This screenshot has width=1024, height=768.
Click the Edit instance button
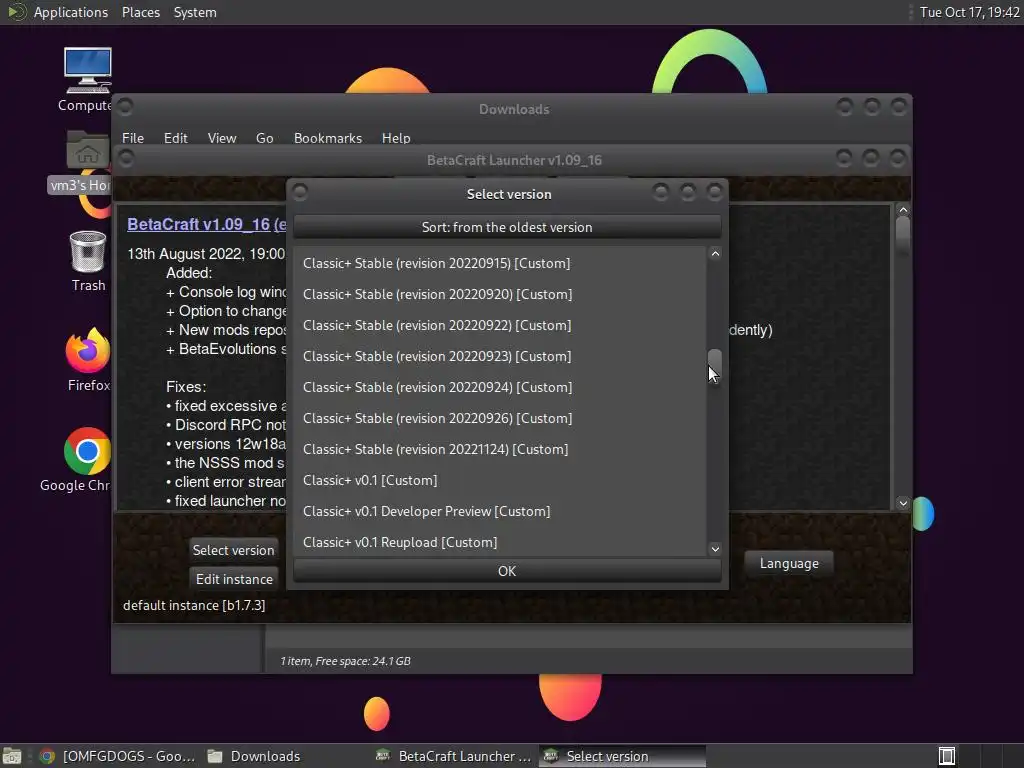[234, 579]
